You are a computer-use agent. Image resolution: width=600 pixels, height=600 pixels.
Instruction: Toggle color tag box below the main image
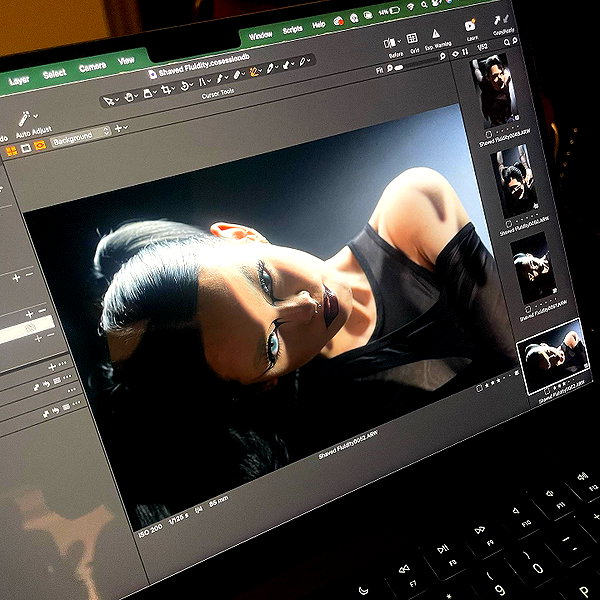479,388
